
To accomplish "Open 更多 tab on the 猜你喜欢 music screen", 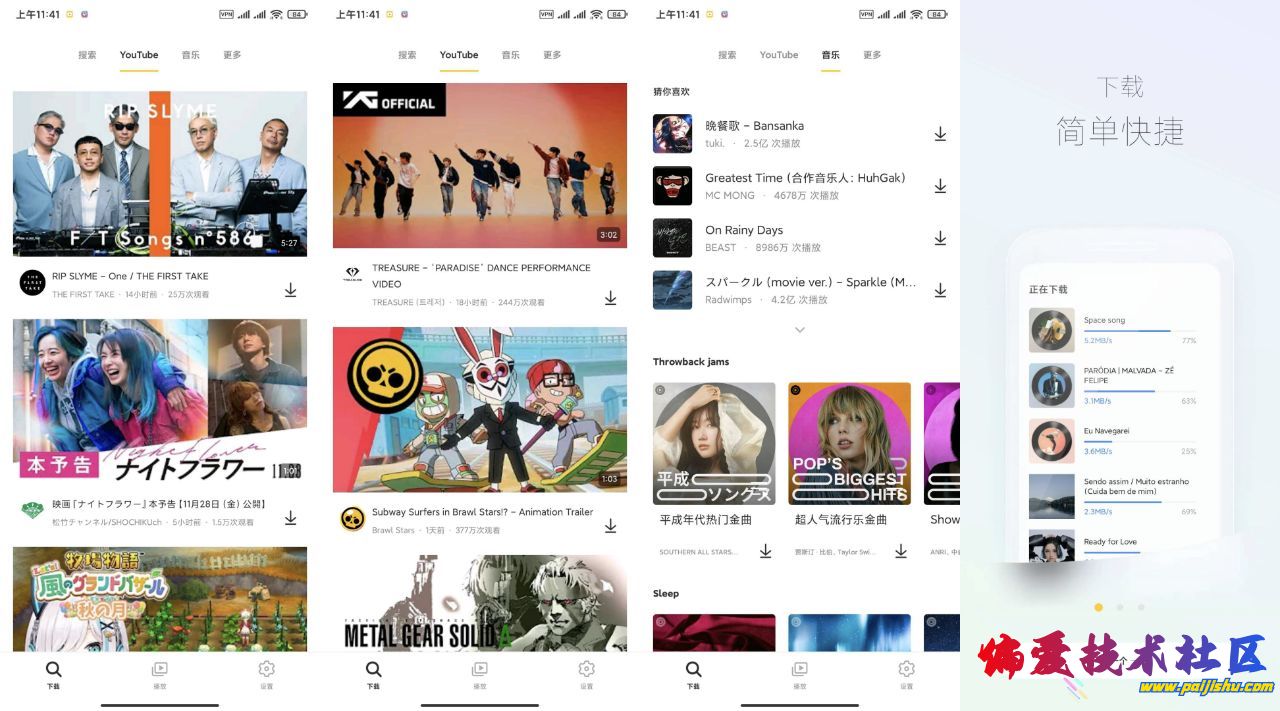I will tap(872, 55).
